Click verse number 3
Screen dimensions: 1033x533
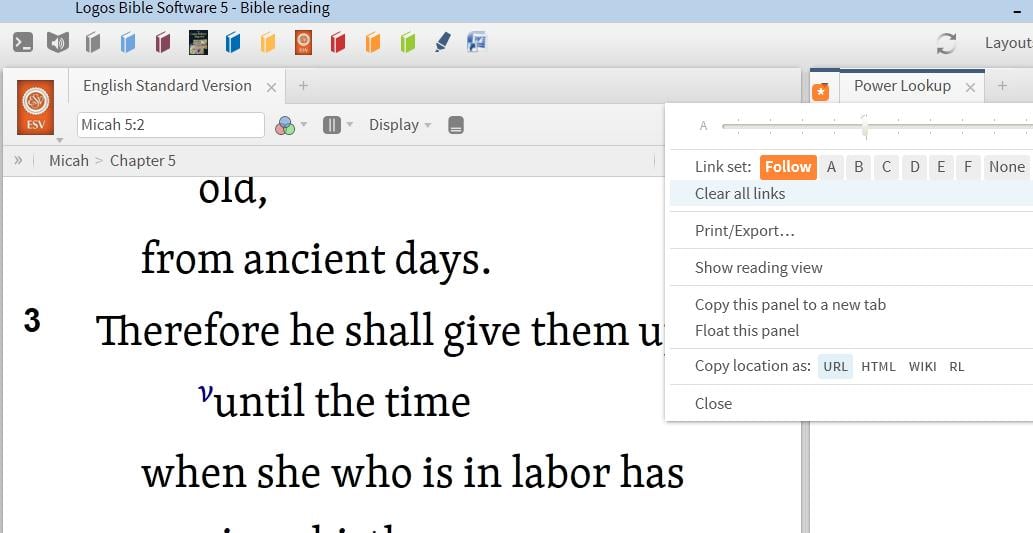(x=32, y=322)
